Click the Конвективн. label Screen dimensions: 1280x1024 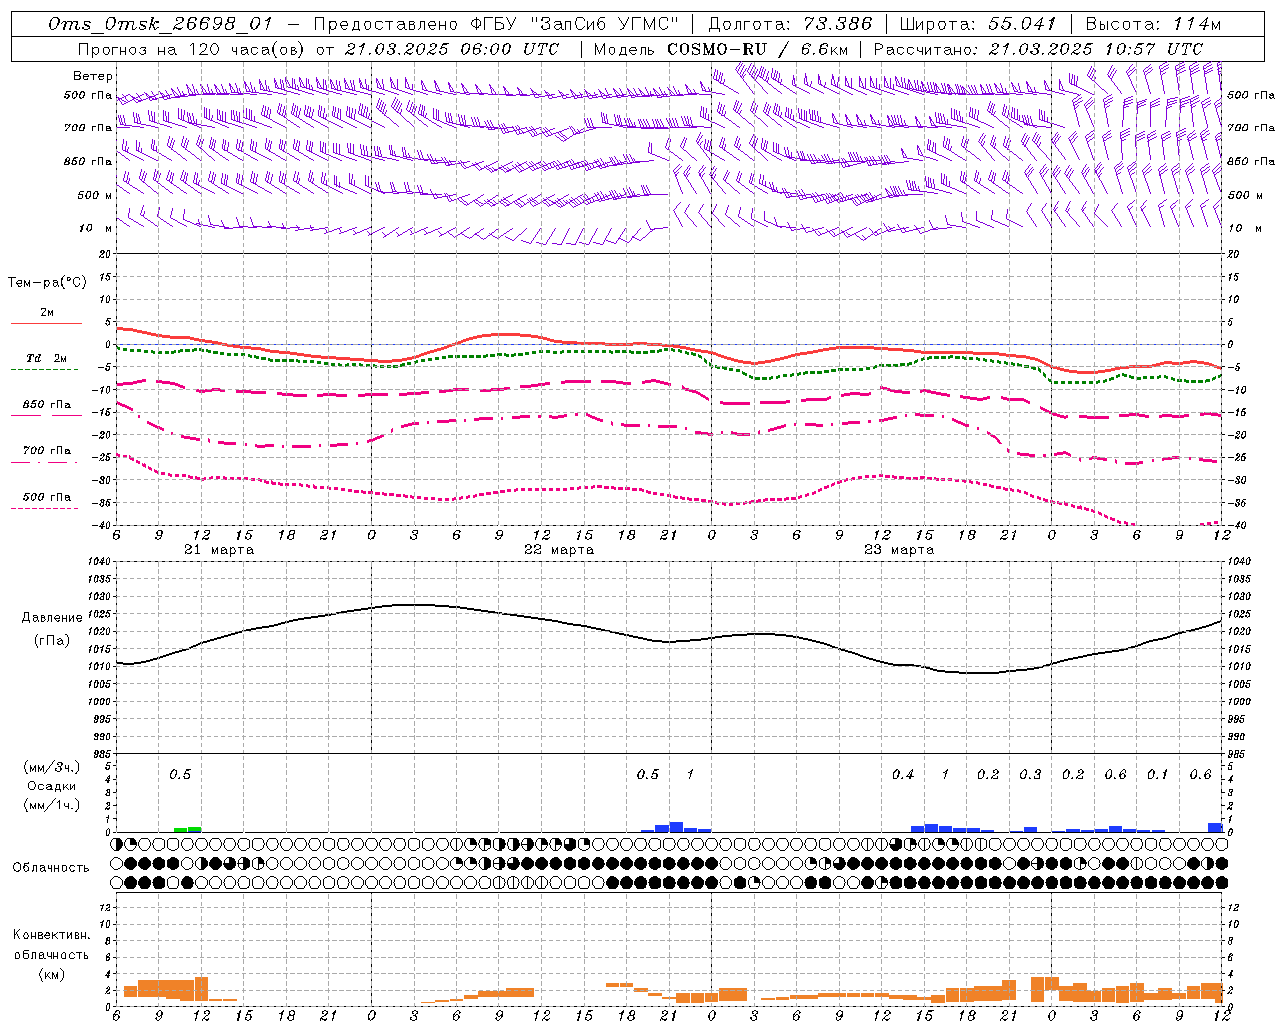[51, 935]
